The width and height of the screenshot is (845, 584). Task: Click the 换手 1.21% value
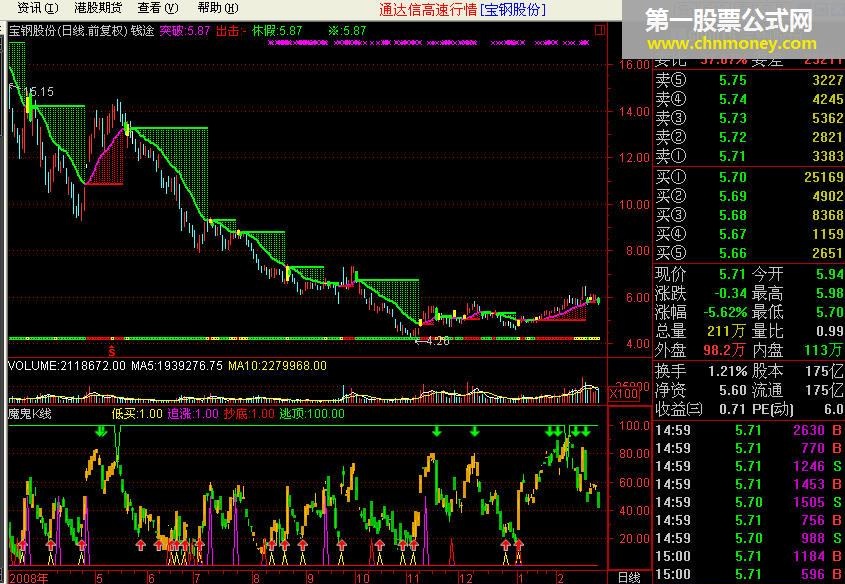tap(728, 371)
